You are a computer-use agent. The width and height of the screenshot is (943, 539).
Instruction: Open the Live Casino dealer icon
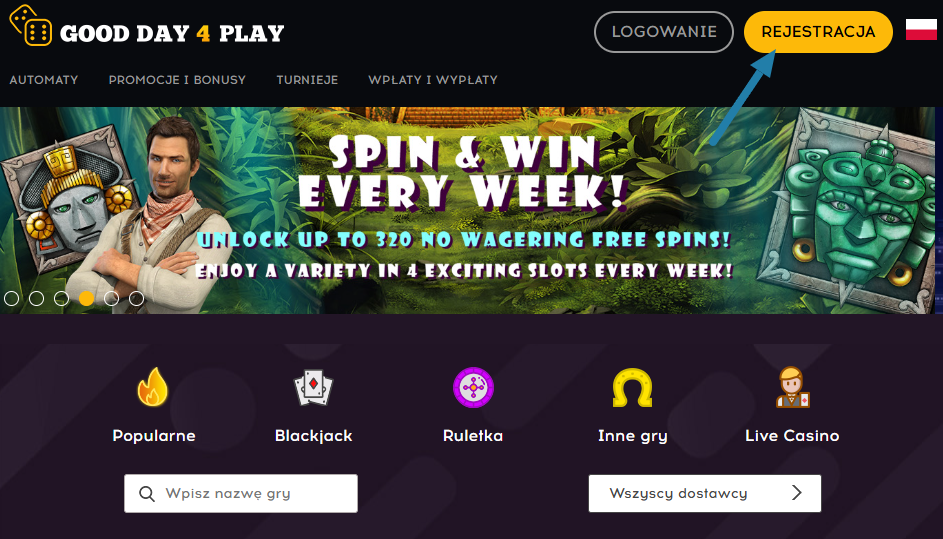(x=792, y=387)
